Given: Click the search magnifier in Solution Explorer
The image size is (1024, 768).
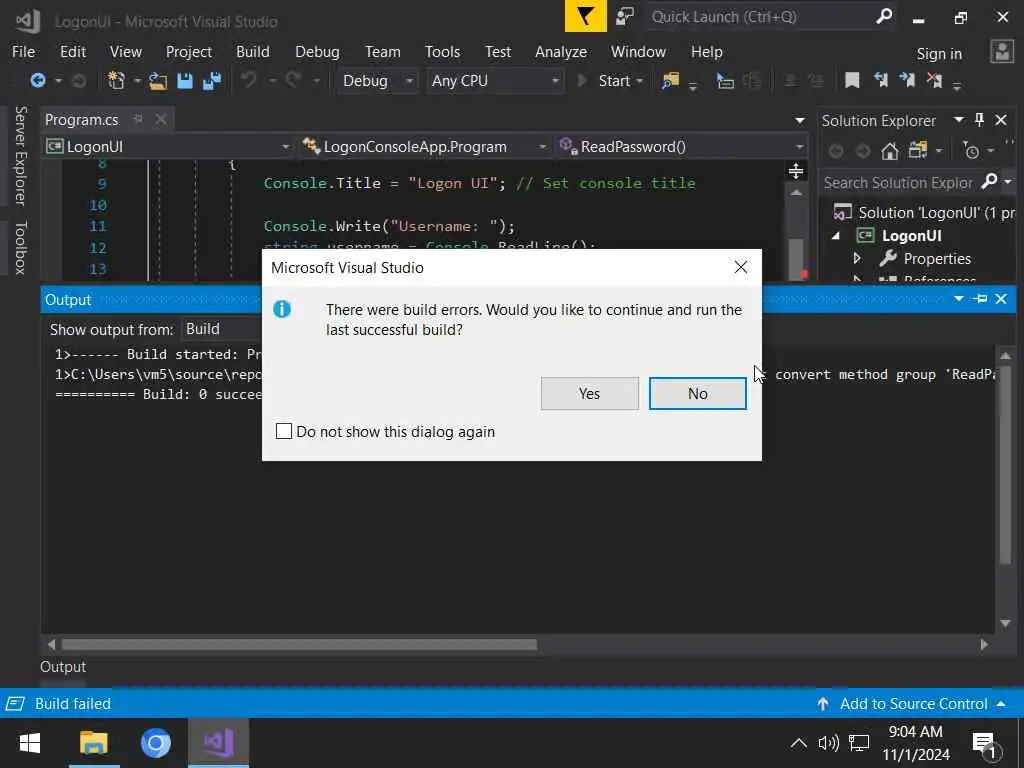Looking at the screenshot, I should (990, 181).
